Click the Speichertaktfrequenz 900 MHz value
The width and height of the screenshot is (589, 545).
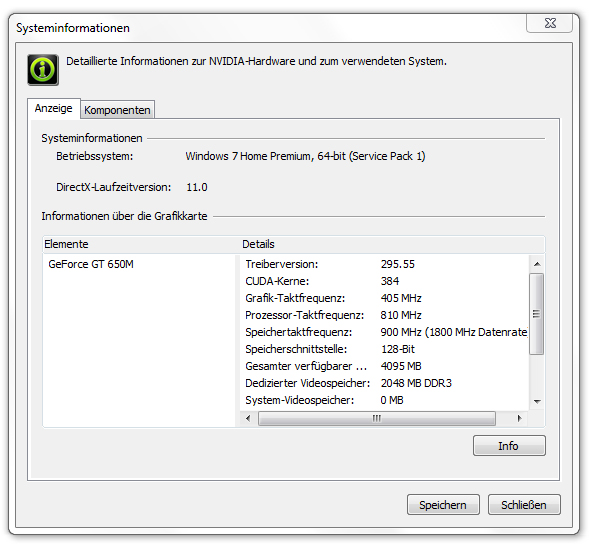tap(454, 332)
